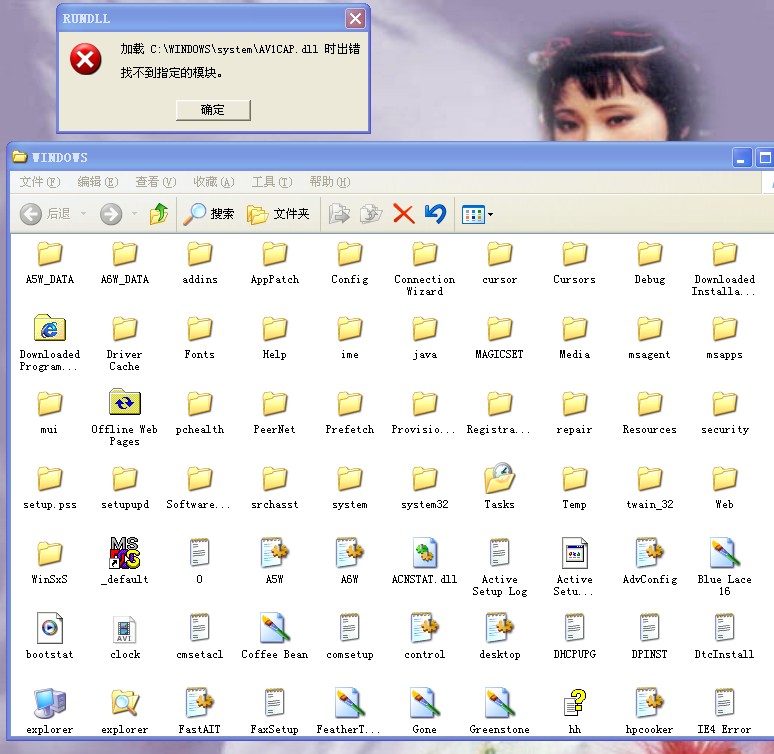Open the Views dropdown button
774x754 pixels.
pos(477,214)
